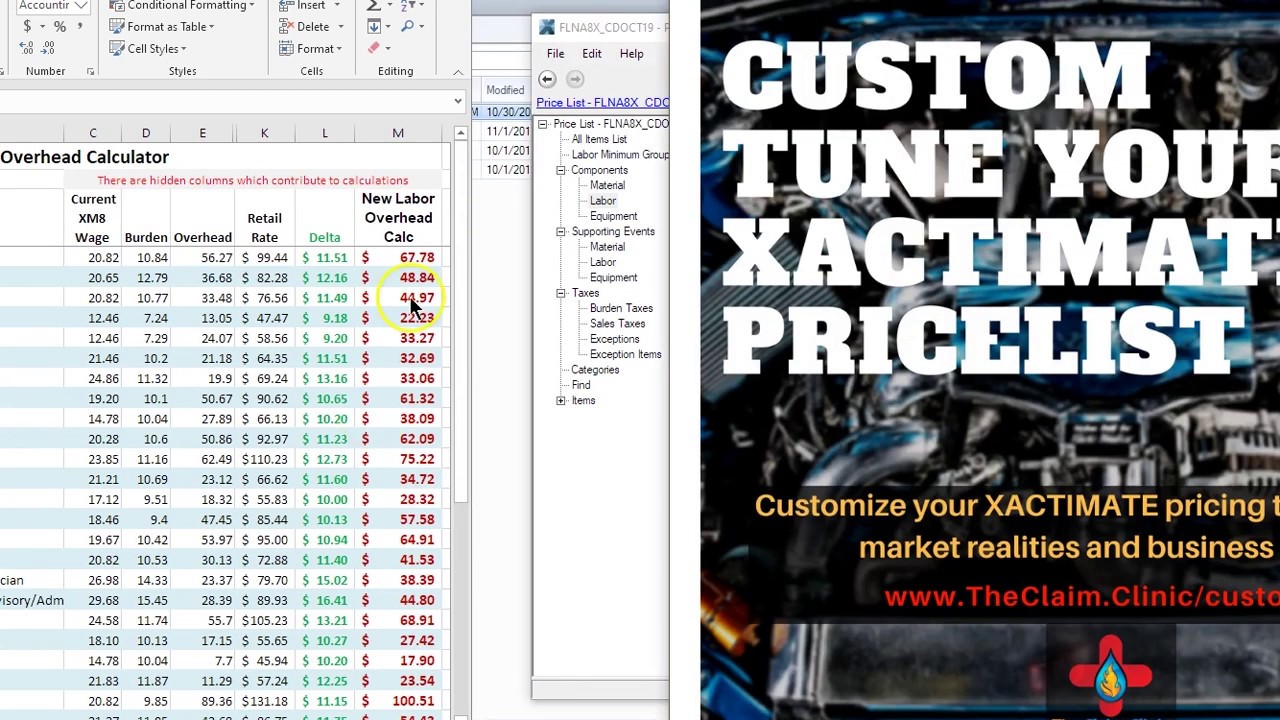1280x720 pixels.
Task: Collapse the Excel ribbon
Action: point(458,72)
